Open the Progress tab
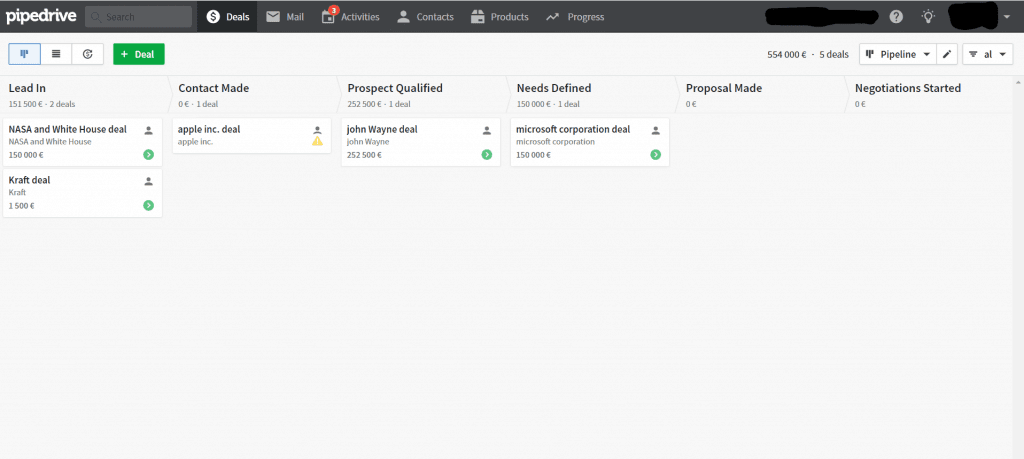The width and height of the screenshot is (1024, 459). click(x=575, y=17)
